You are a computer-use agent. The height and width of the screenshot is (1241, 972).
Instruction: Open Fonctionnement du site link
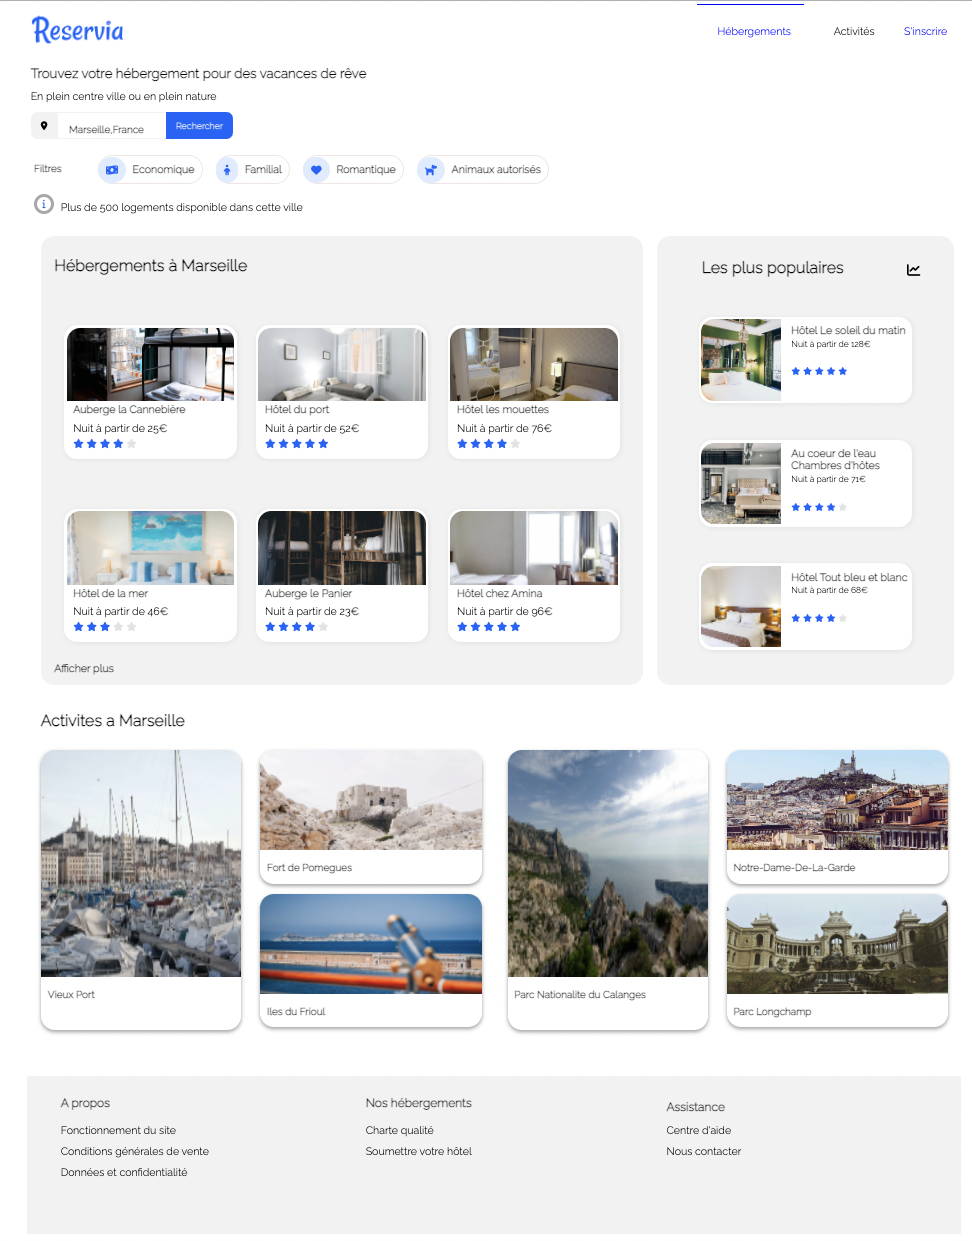click(x=118, y=1130)
